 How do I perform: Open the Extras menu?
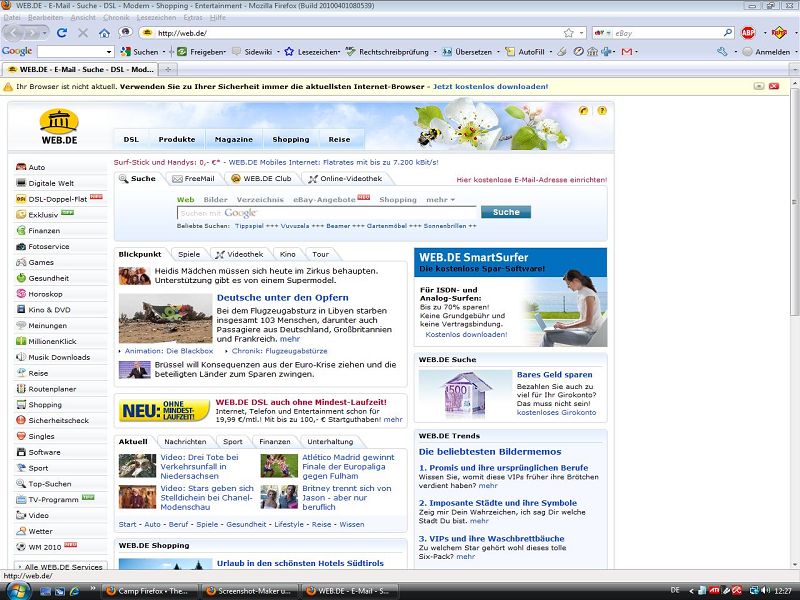pyautogui.click(x=193, y=17)
